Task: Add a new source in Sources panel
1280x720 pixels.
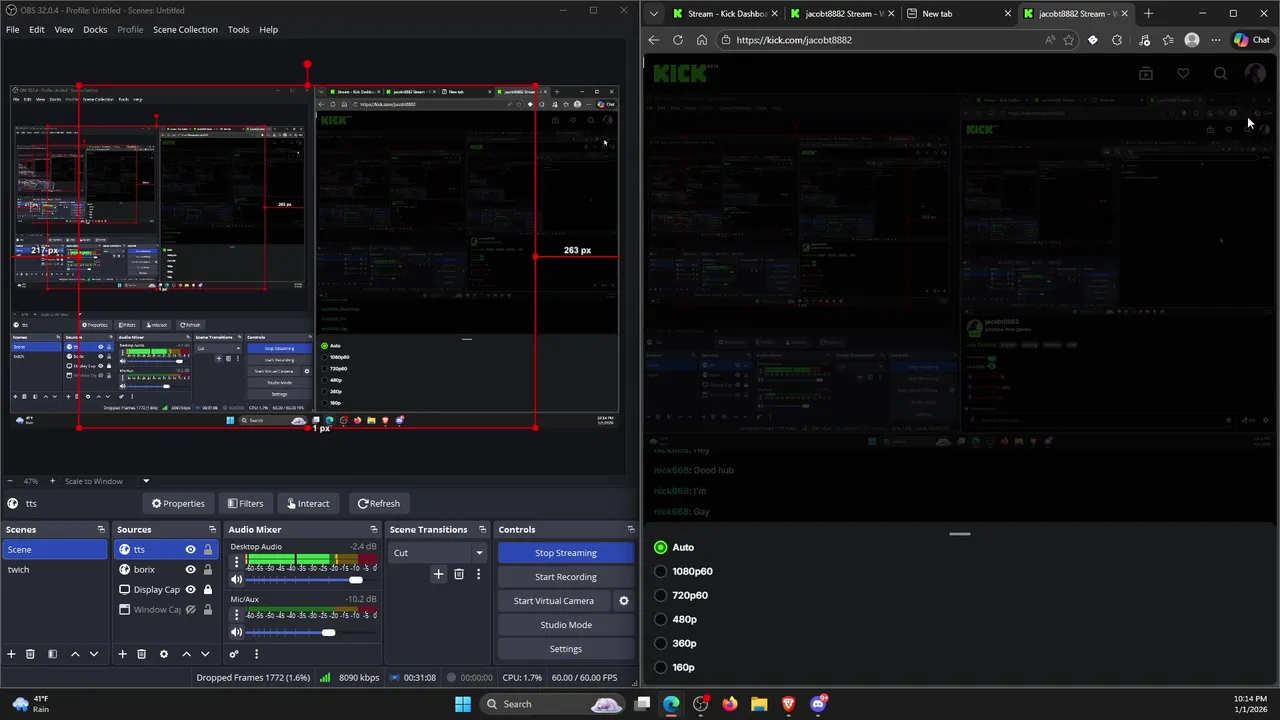Action: point(122,654)
